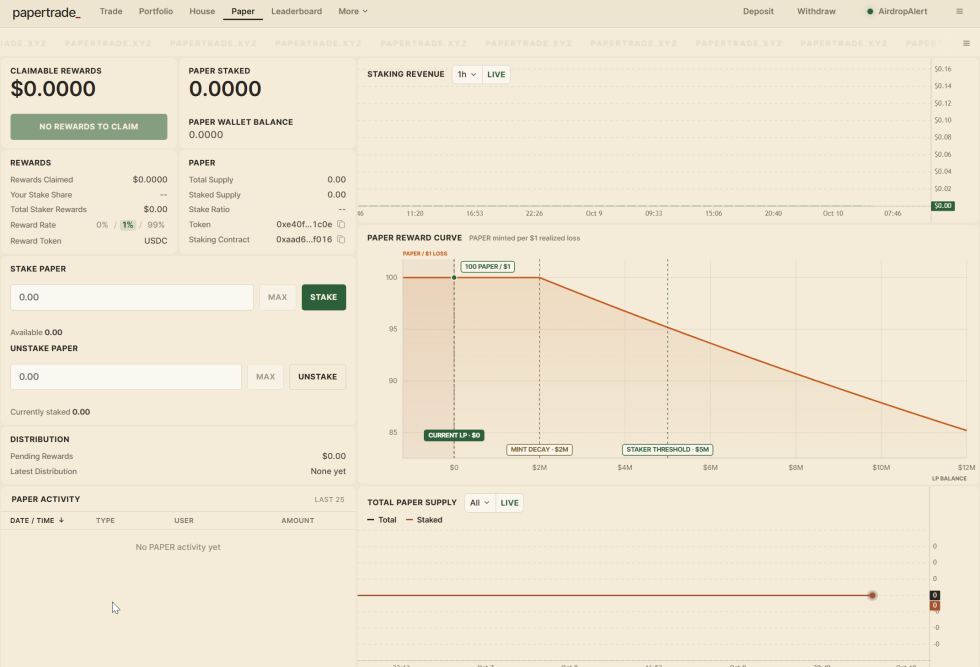Toggle LIVE on Staking Revenue chart
The image size is (980, 667).
[x=496, y=74]
